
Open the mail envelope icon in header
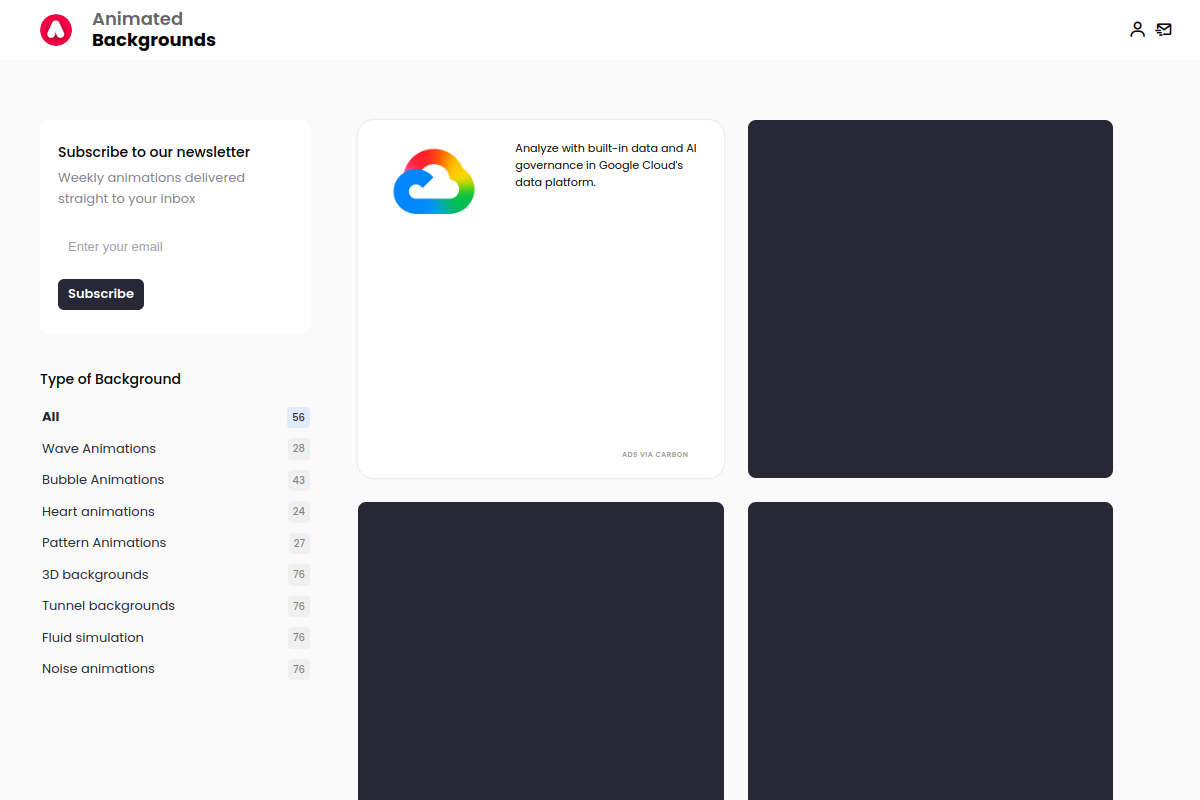tap(1164, 30)
